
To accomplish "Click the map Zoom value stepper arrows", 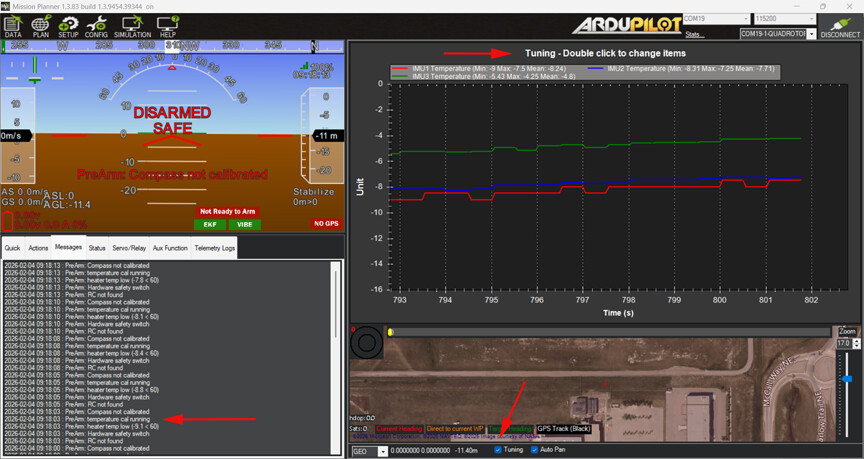I will (856, 343).
